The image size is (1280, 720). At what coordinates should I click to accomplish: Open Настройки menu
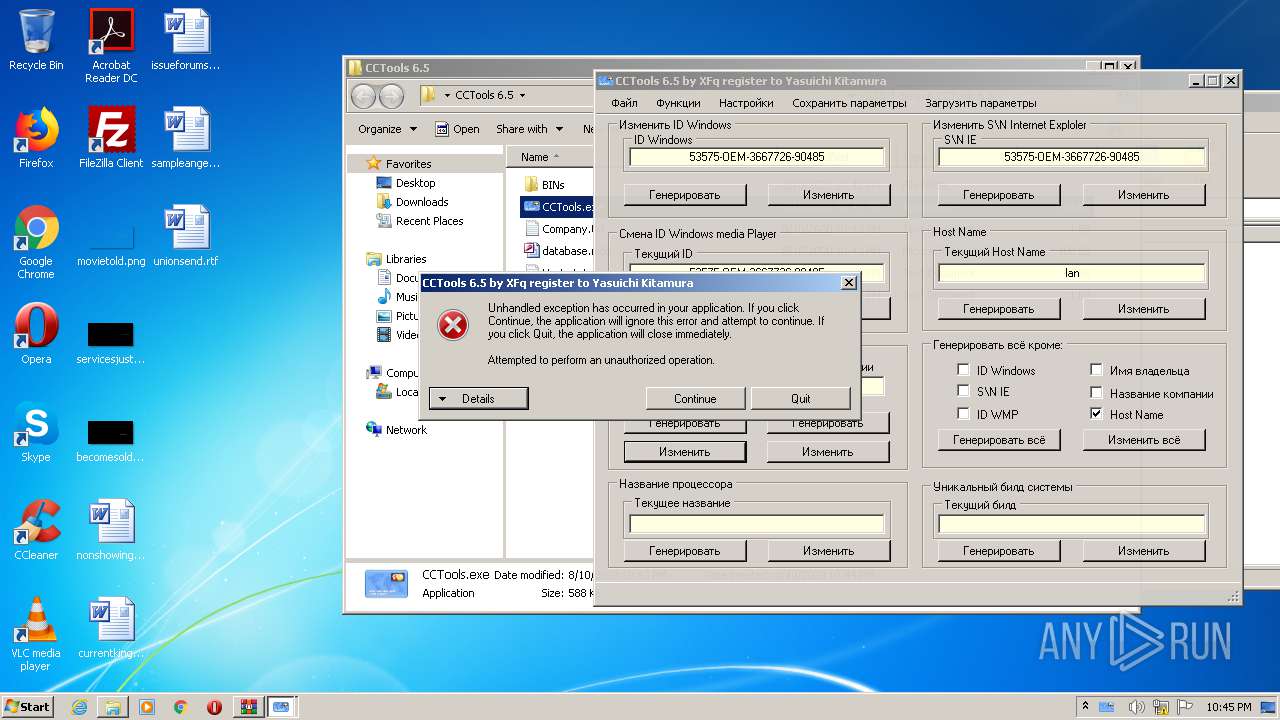click(x=746, y=103)
